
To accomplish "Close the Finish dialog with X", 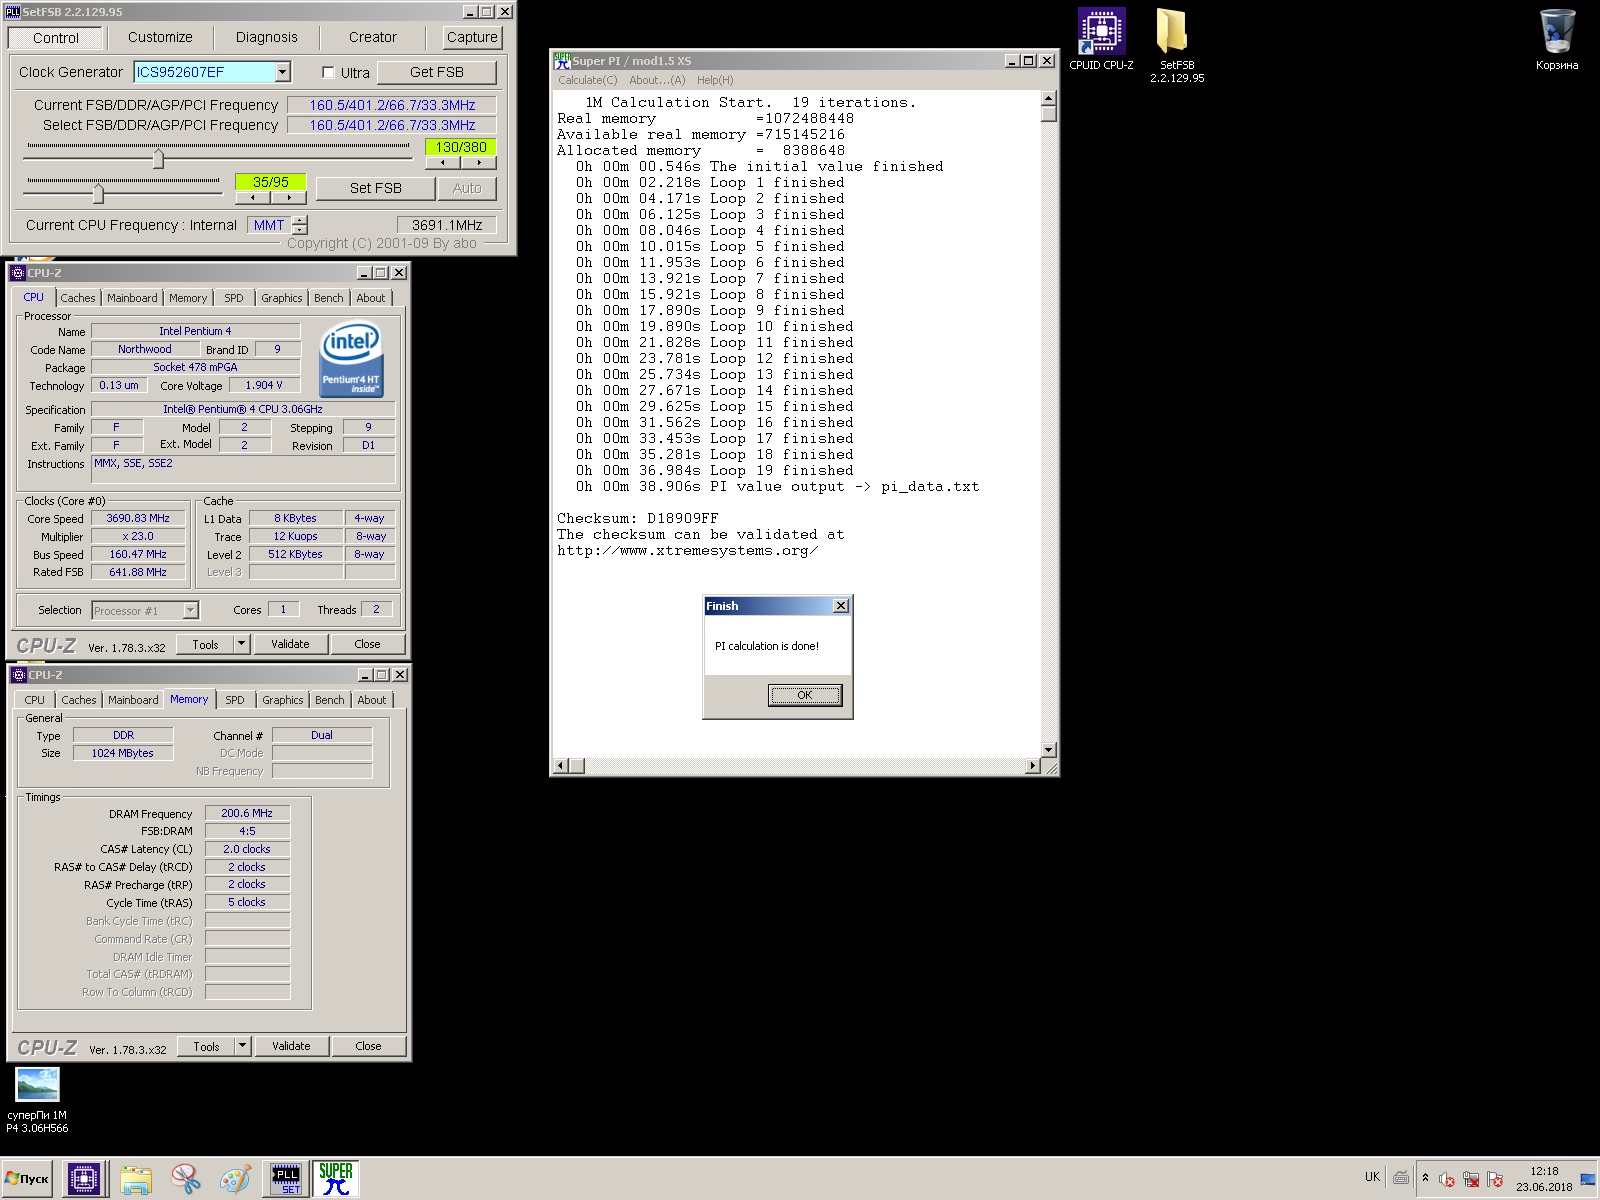I will pyautogui.click(x=841, y=606).
